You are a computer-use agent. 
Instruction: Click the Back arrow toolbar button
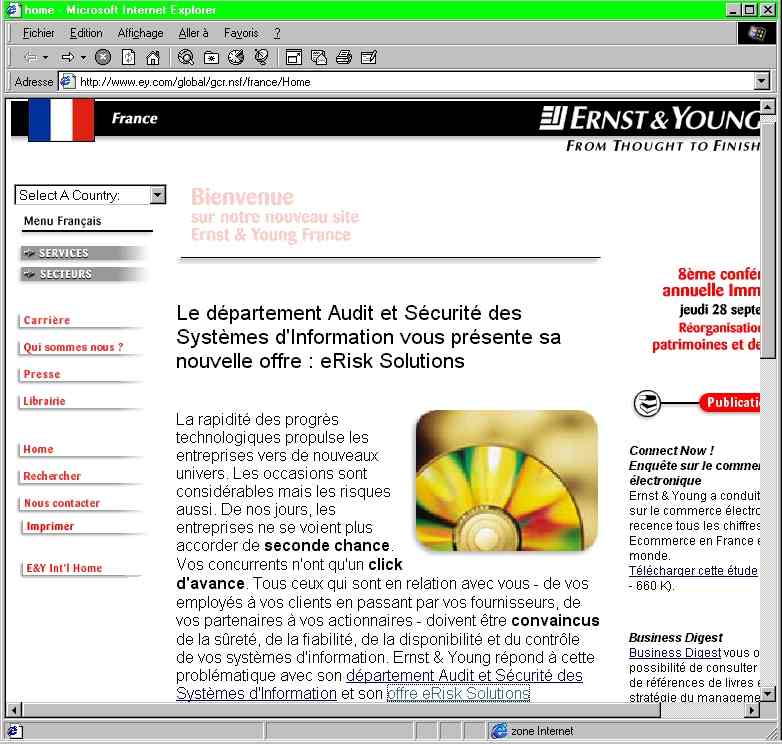pos(31,58)
